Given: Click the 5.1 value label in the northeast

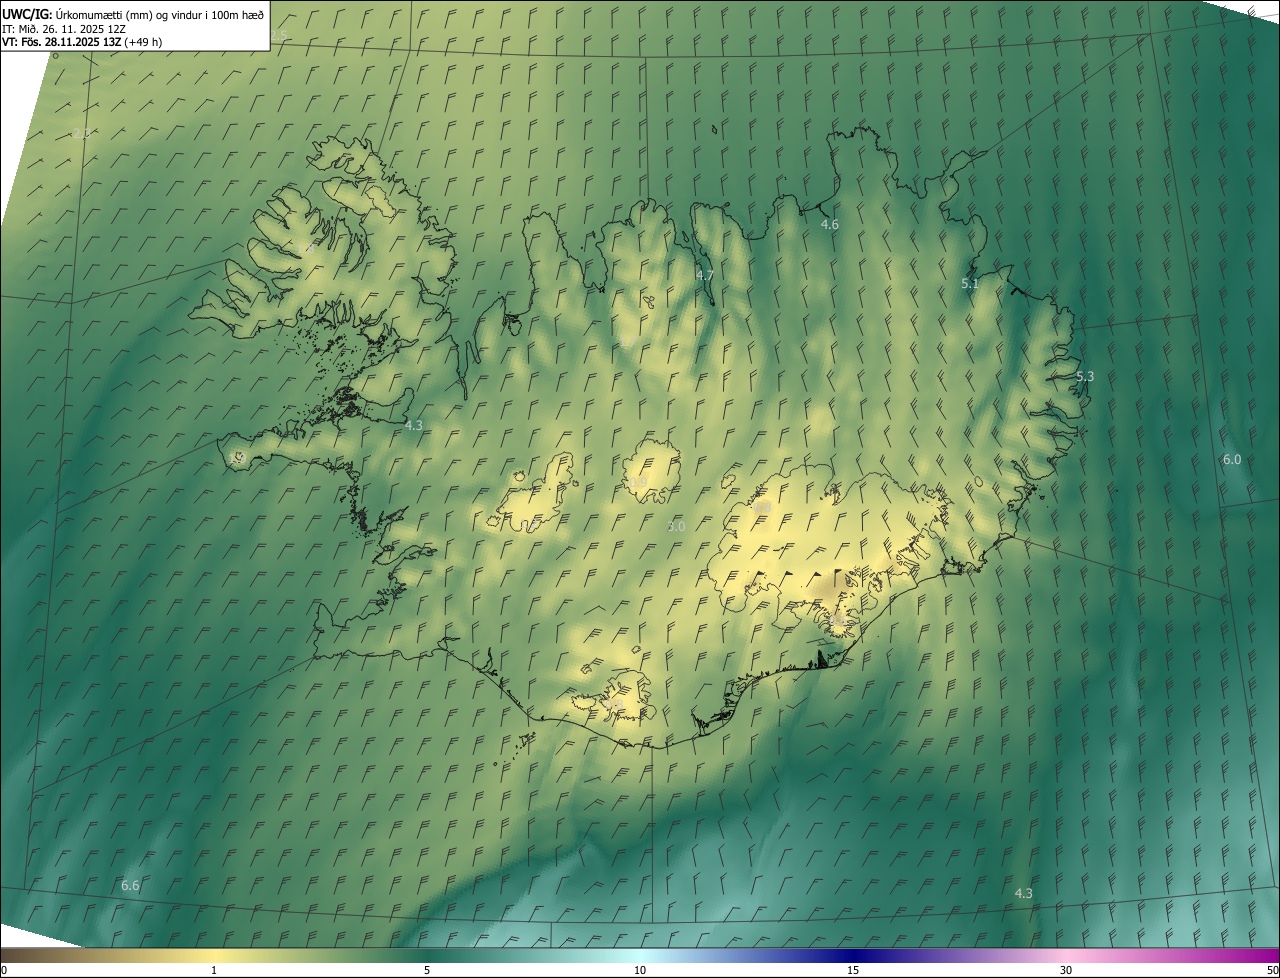Looking at the screenshot, I should 970,284.
